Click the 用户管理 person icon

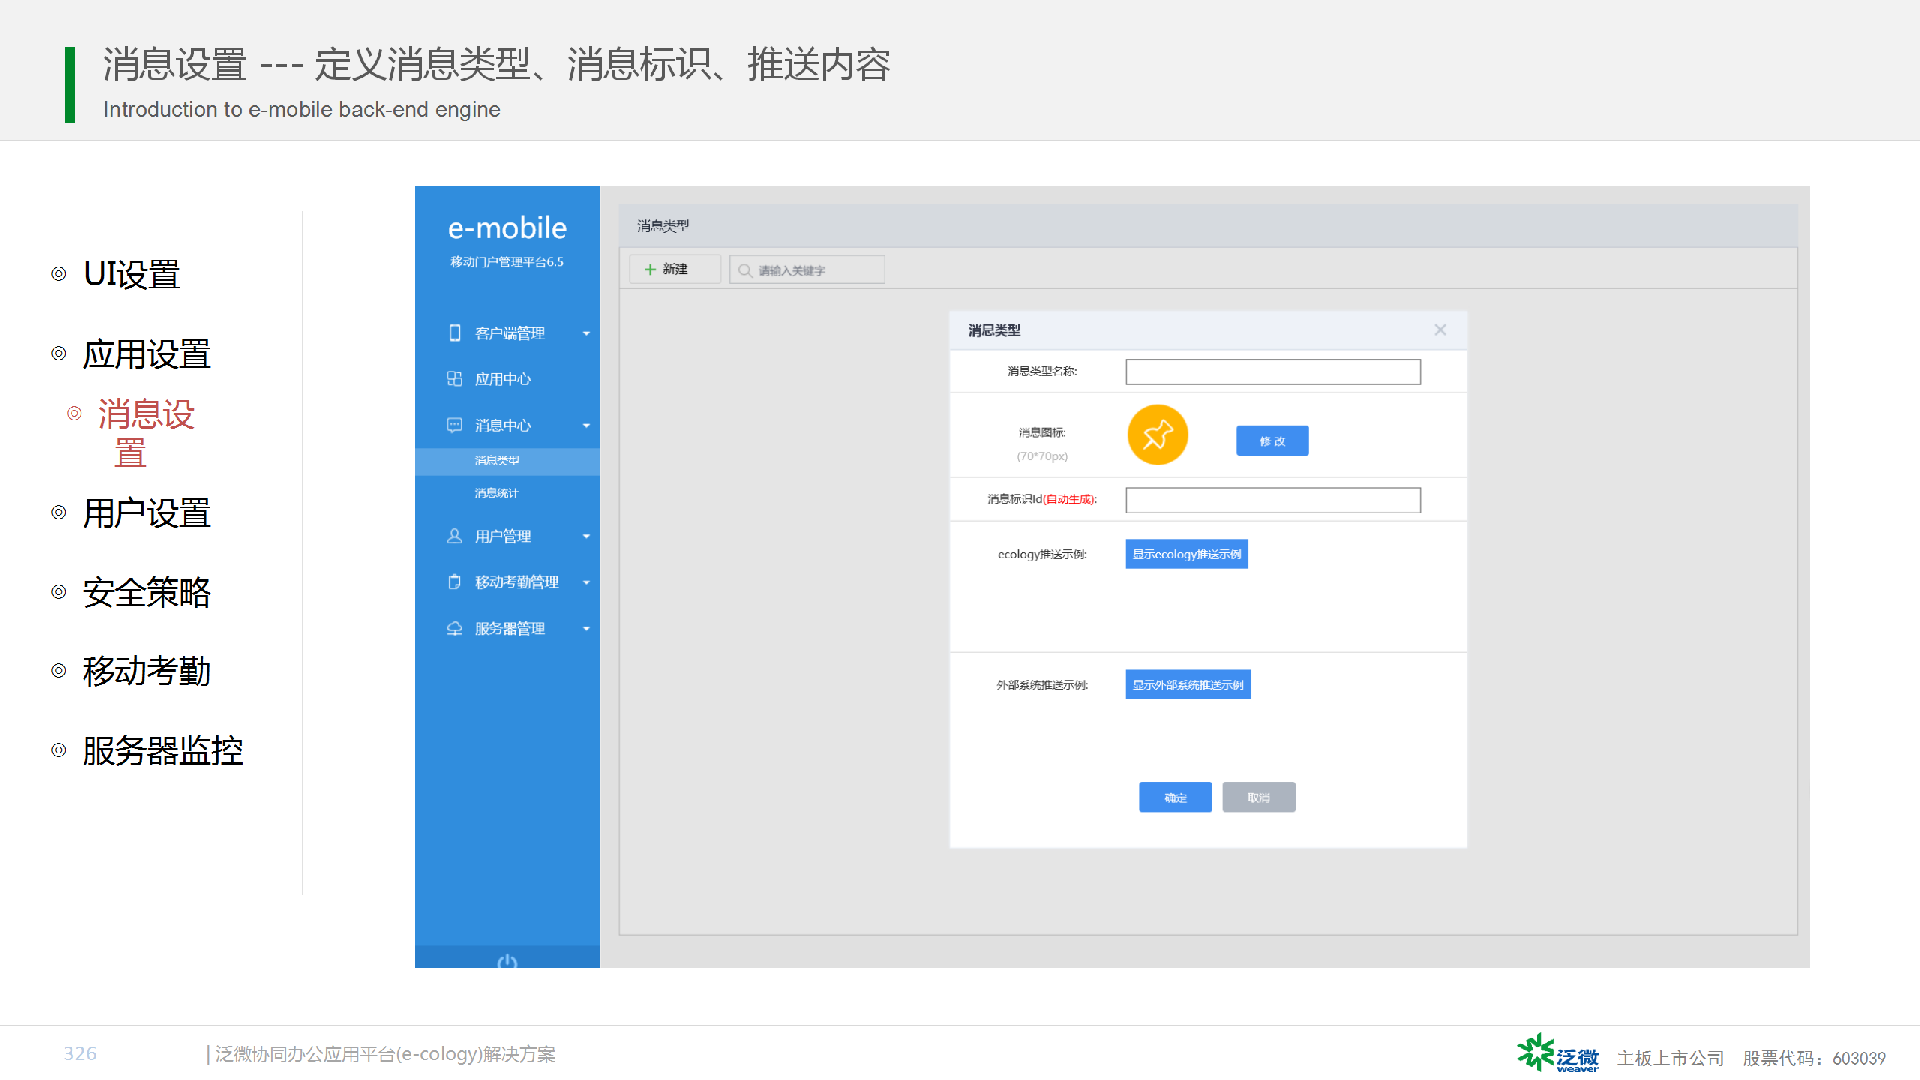pos(454,536)
